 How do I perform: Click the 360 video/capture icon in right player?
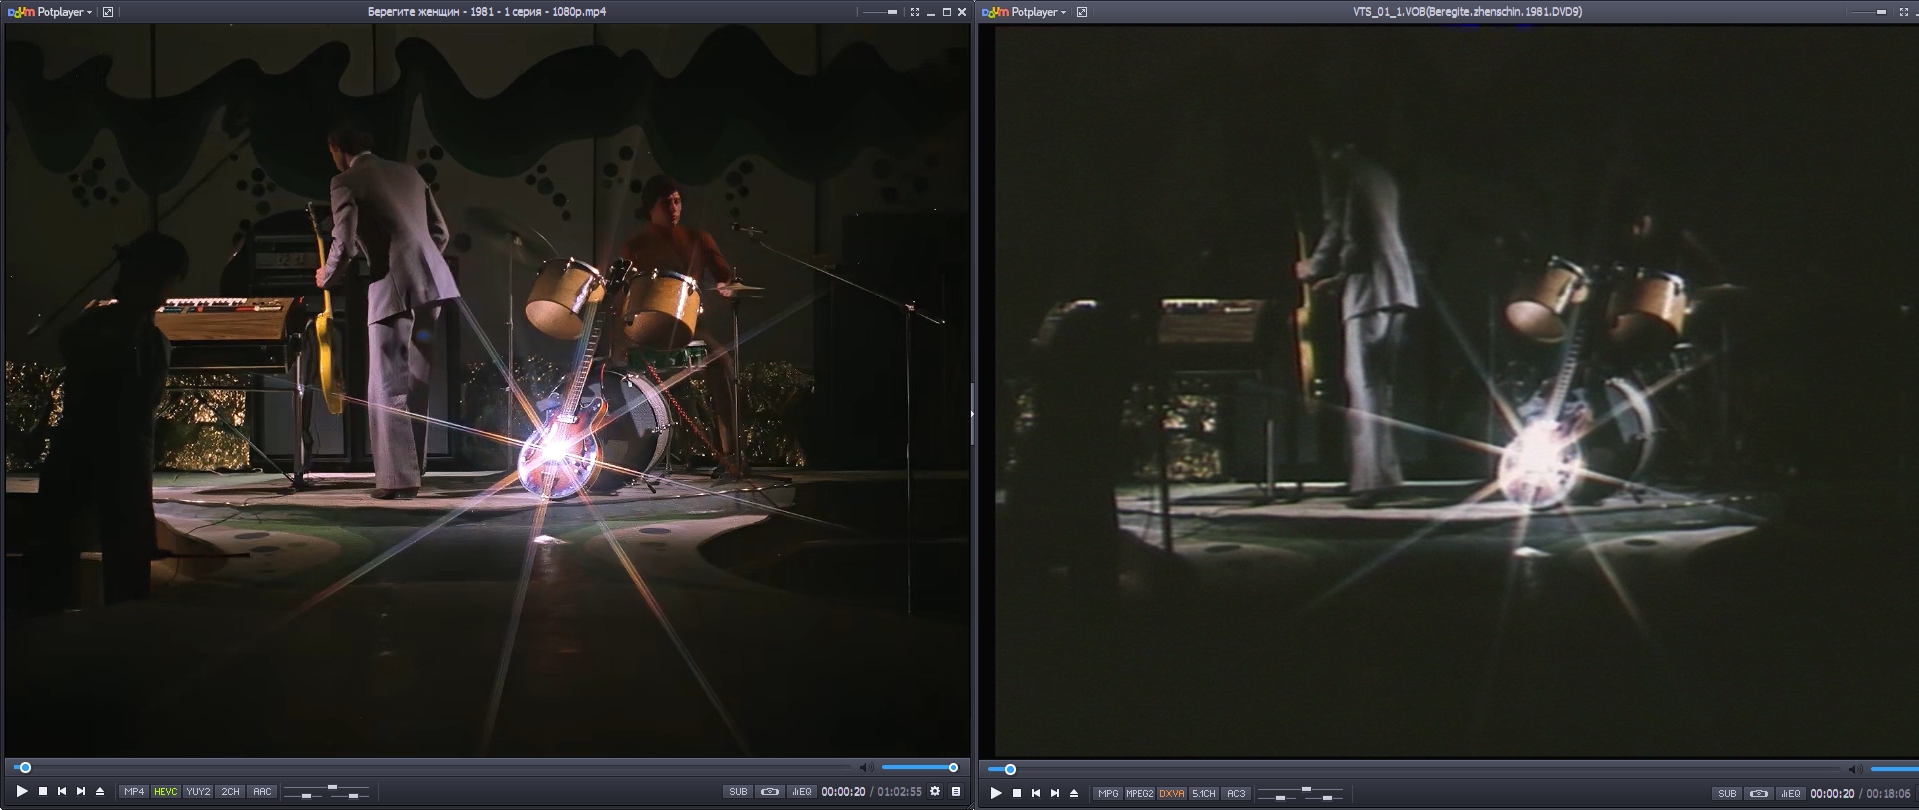coord(1759,793)
